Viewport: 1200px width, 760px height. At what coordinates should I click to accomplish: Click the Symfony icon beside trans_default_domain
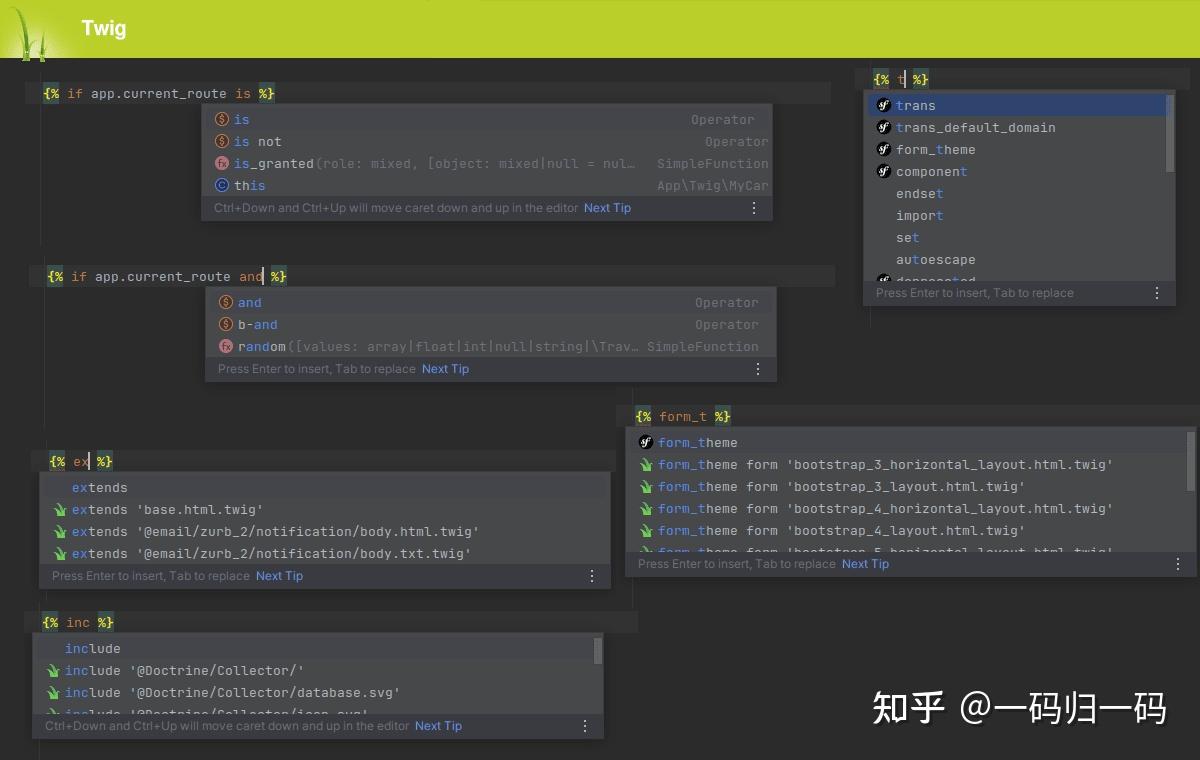pyautogui.click(x=883, y=127)
